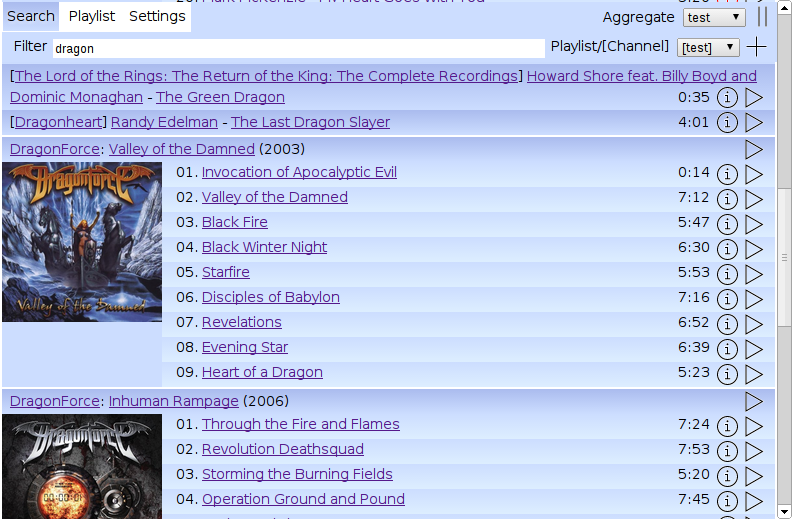
Task: Play entire Valley of the Damned album
Action: pos(754,149)
